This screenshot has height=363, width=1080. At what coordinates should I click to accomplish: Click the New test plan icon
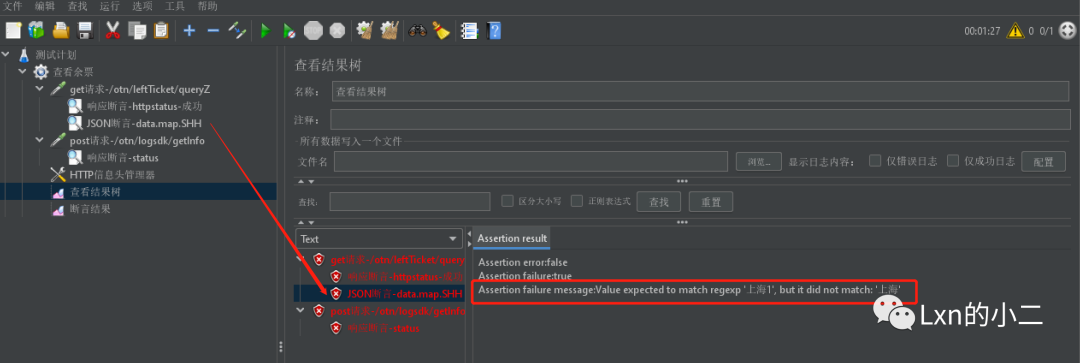(14, 30)
